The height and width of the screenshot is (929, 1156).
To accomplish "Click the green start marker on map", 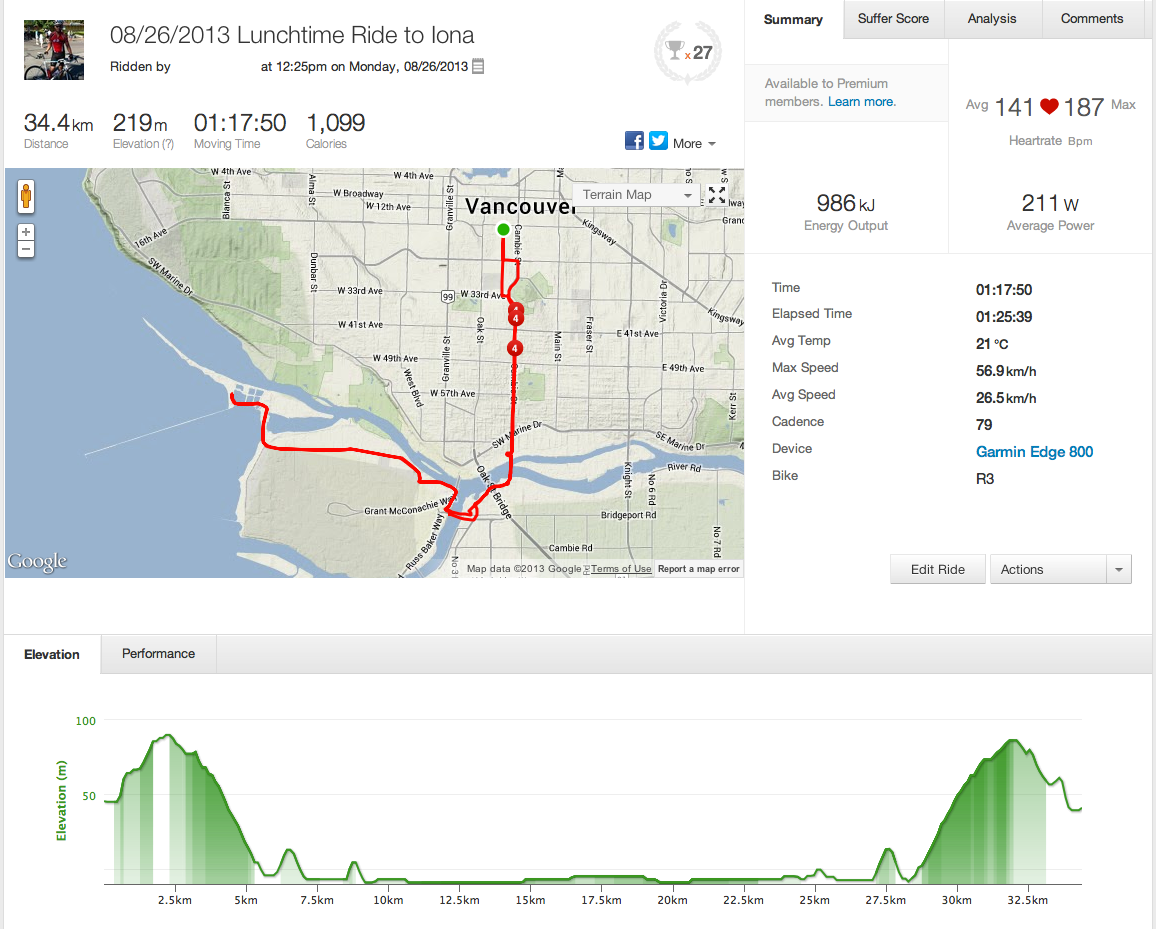I will click(503, 229).
